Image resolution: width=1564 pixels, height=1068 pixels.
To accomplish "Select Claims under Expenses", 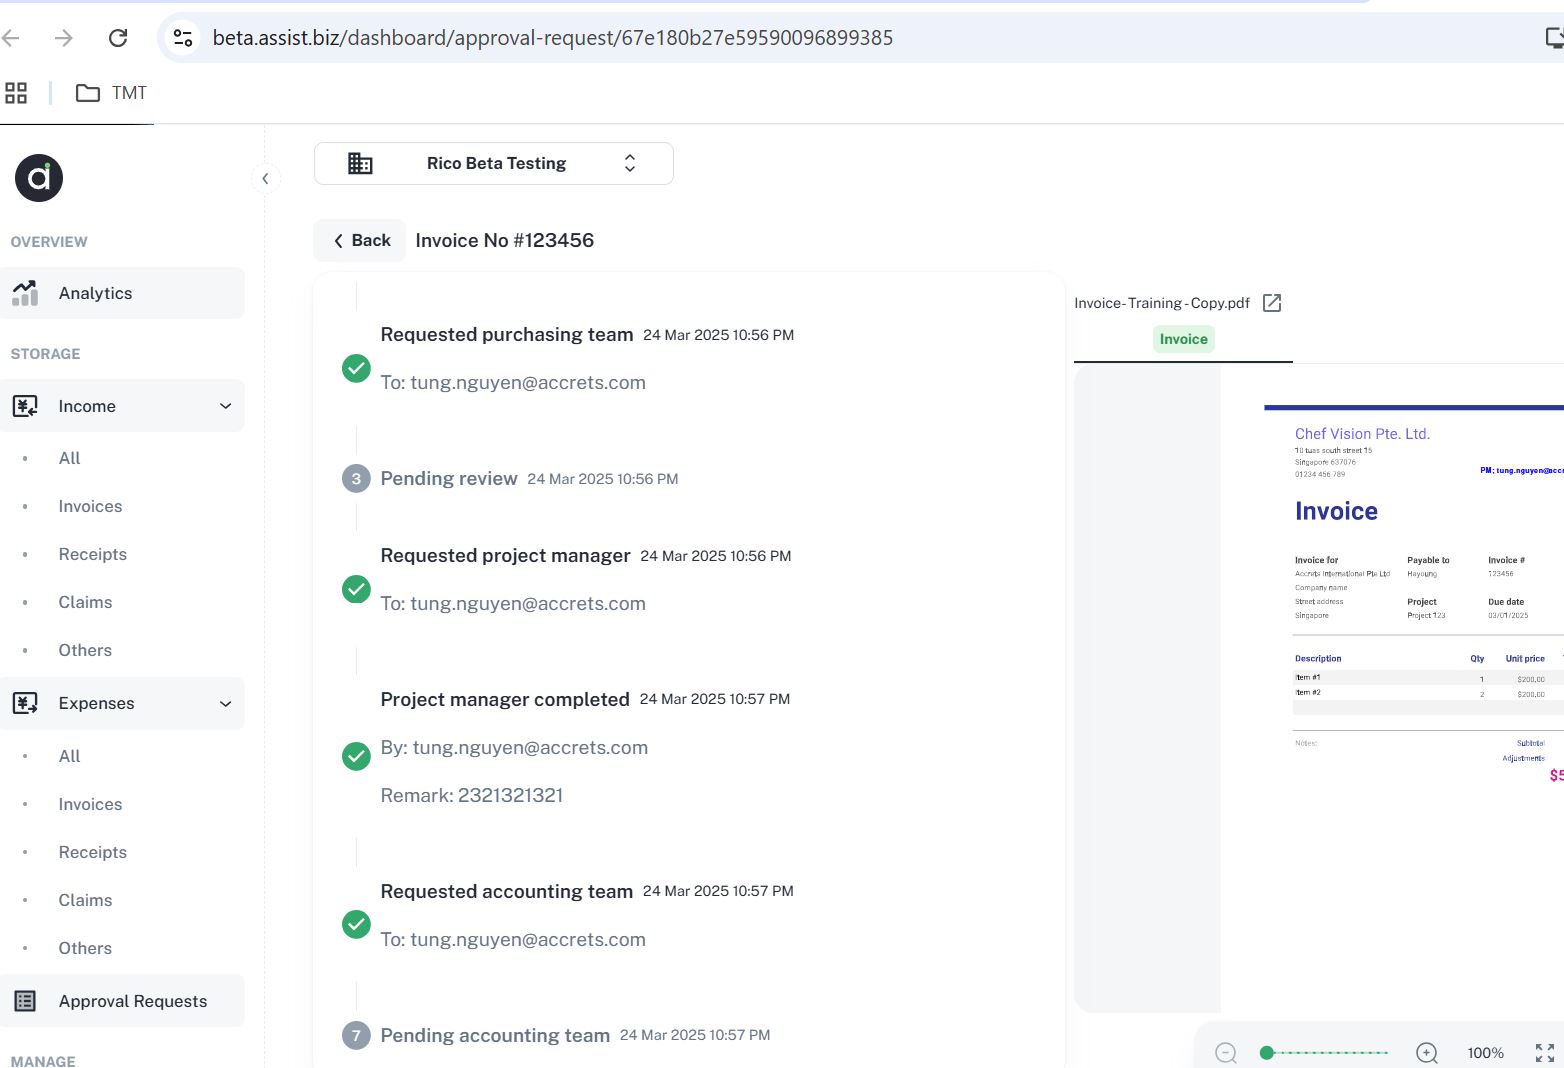I will point(85,900).
